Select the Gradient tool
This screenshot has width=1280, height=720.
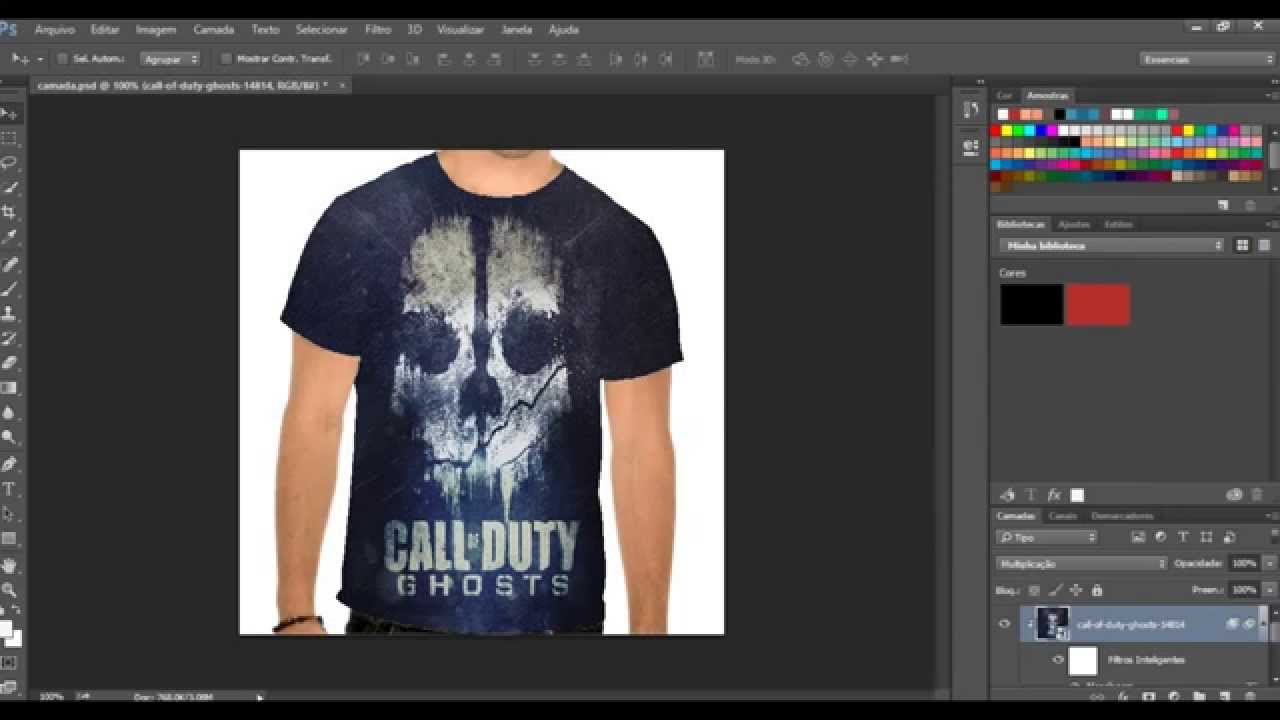point(9,388)
